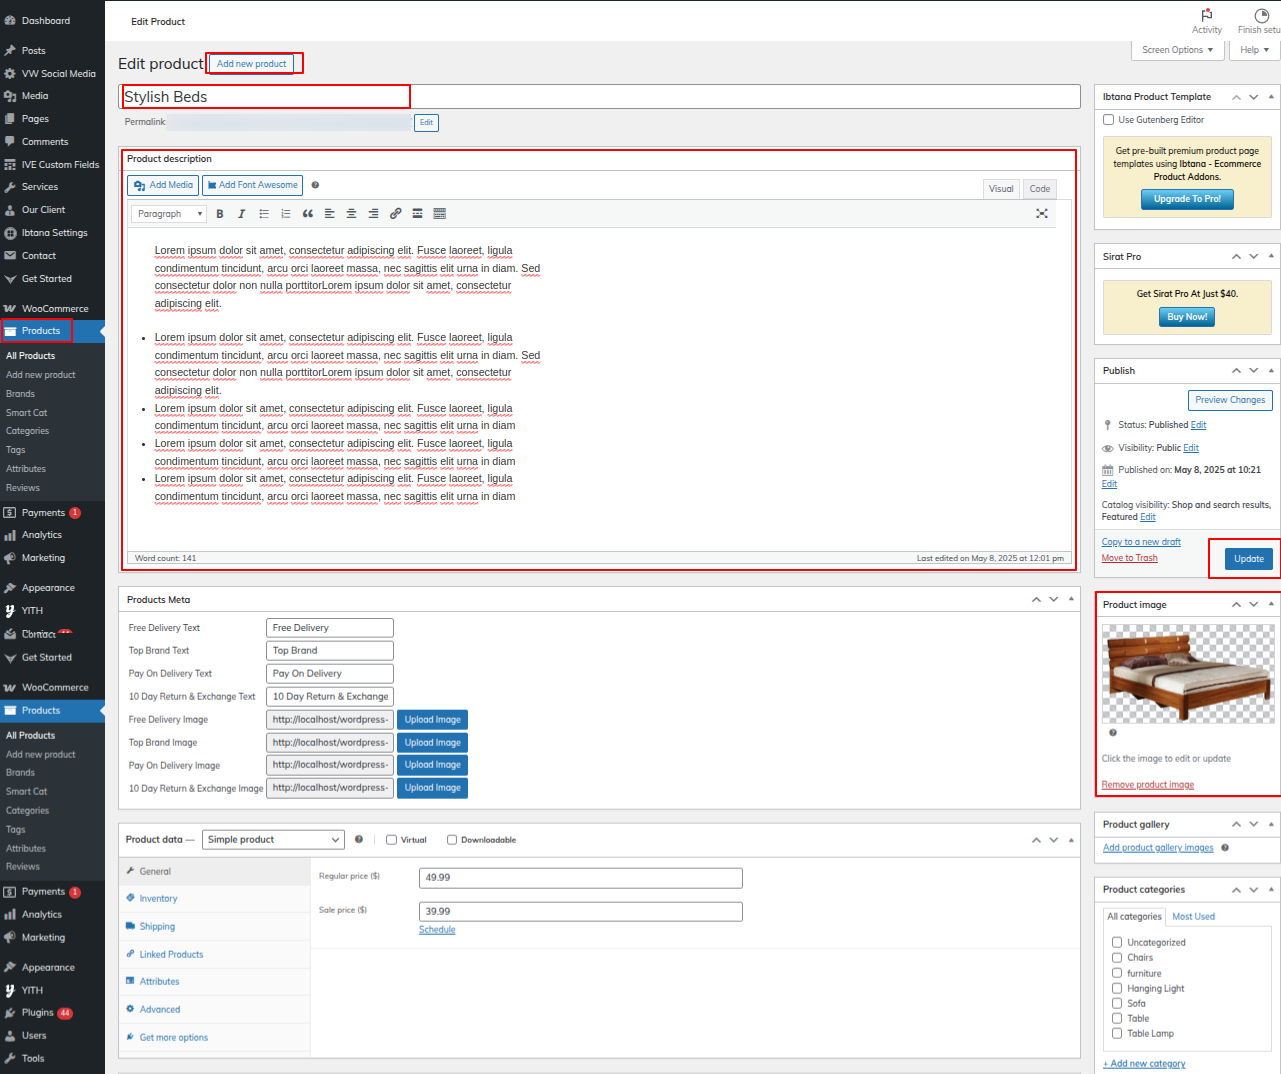Viewport: 1281px width, 1074px height.
Task: Insert a bulleted list
Action: pyautogui.click(x=264, y=214)
